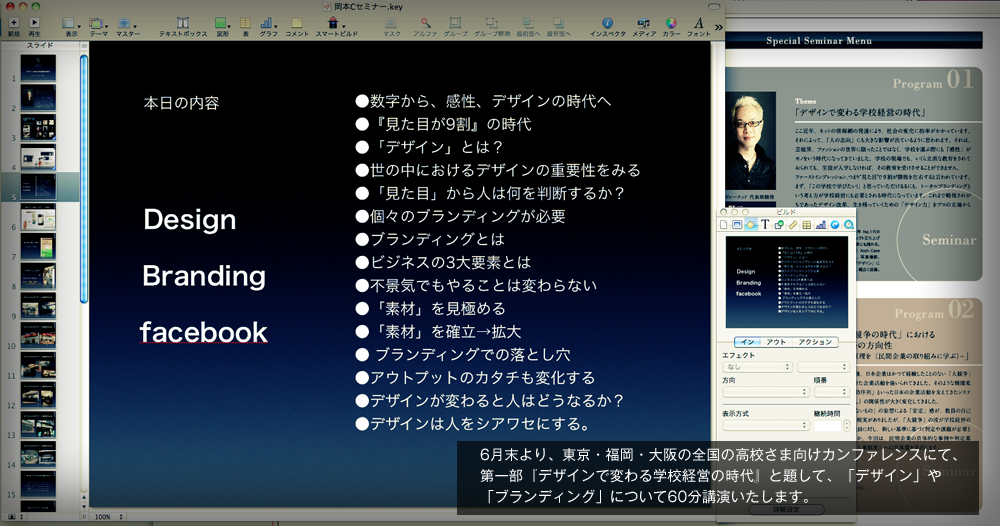1000x526 pixels.
Task: Insert a 表 table from toolbar
Action: (246, 26)
